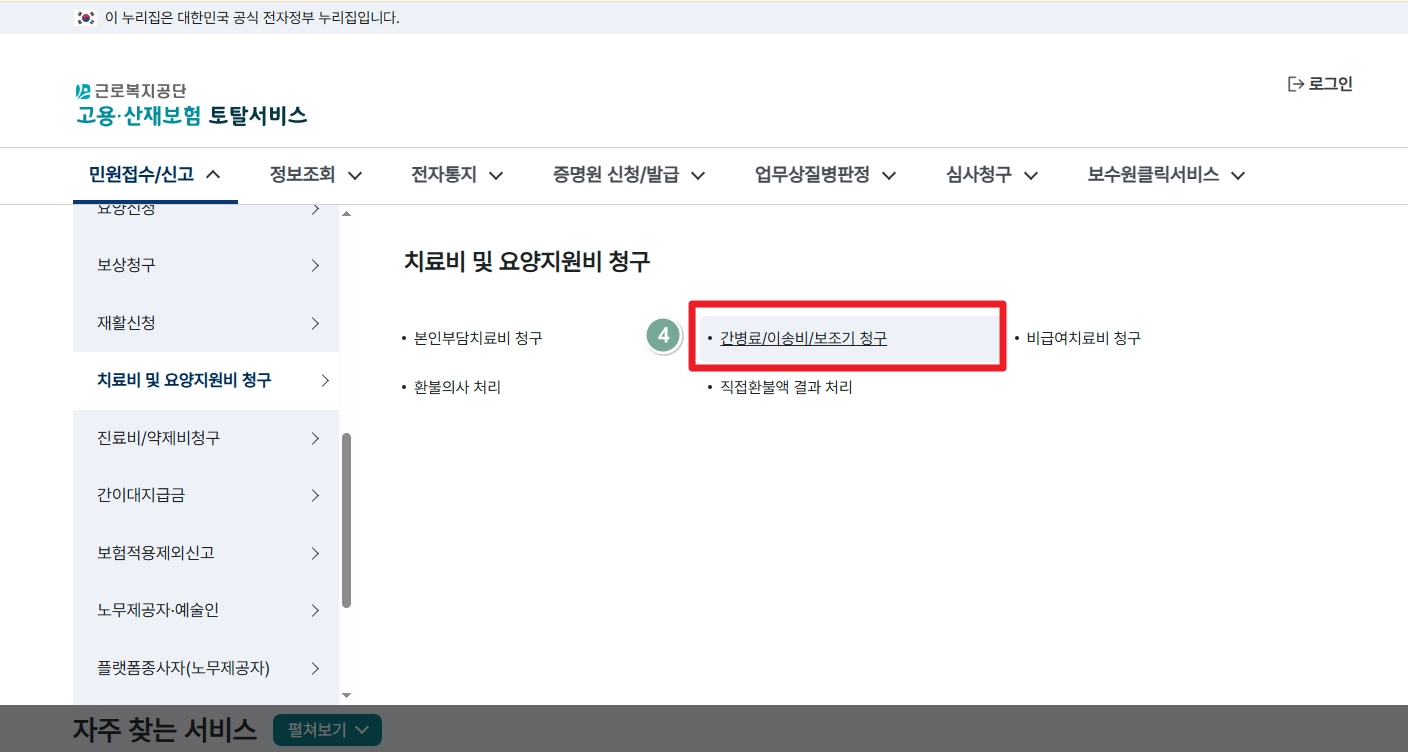Screen dimensions: 1408x752
Task: Click the 로그인 link
Action: pos(1330,83)
